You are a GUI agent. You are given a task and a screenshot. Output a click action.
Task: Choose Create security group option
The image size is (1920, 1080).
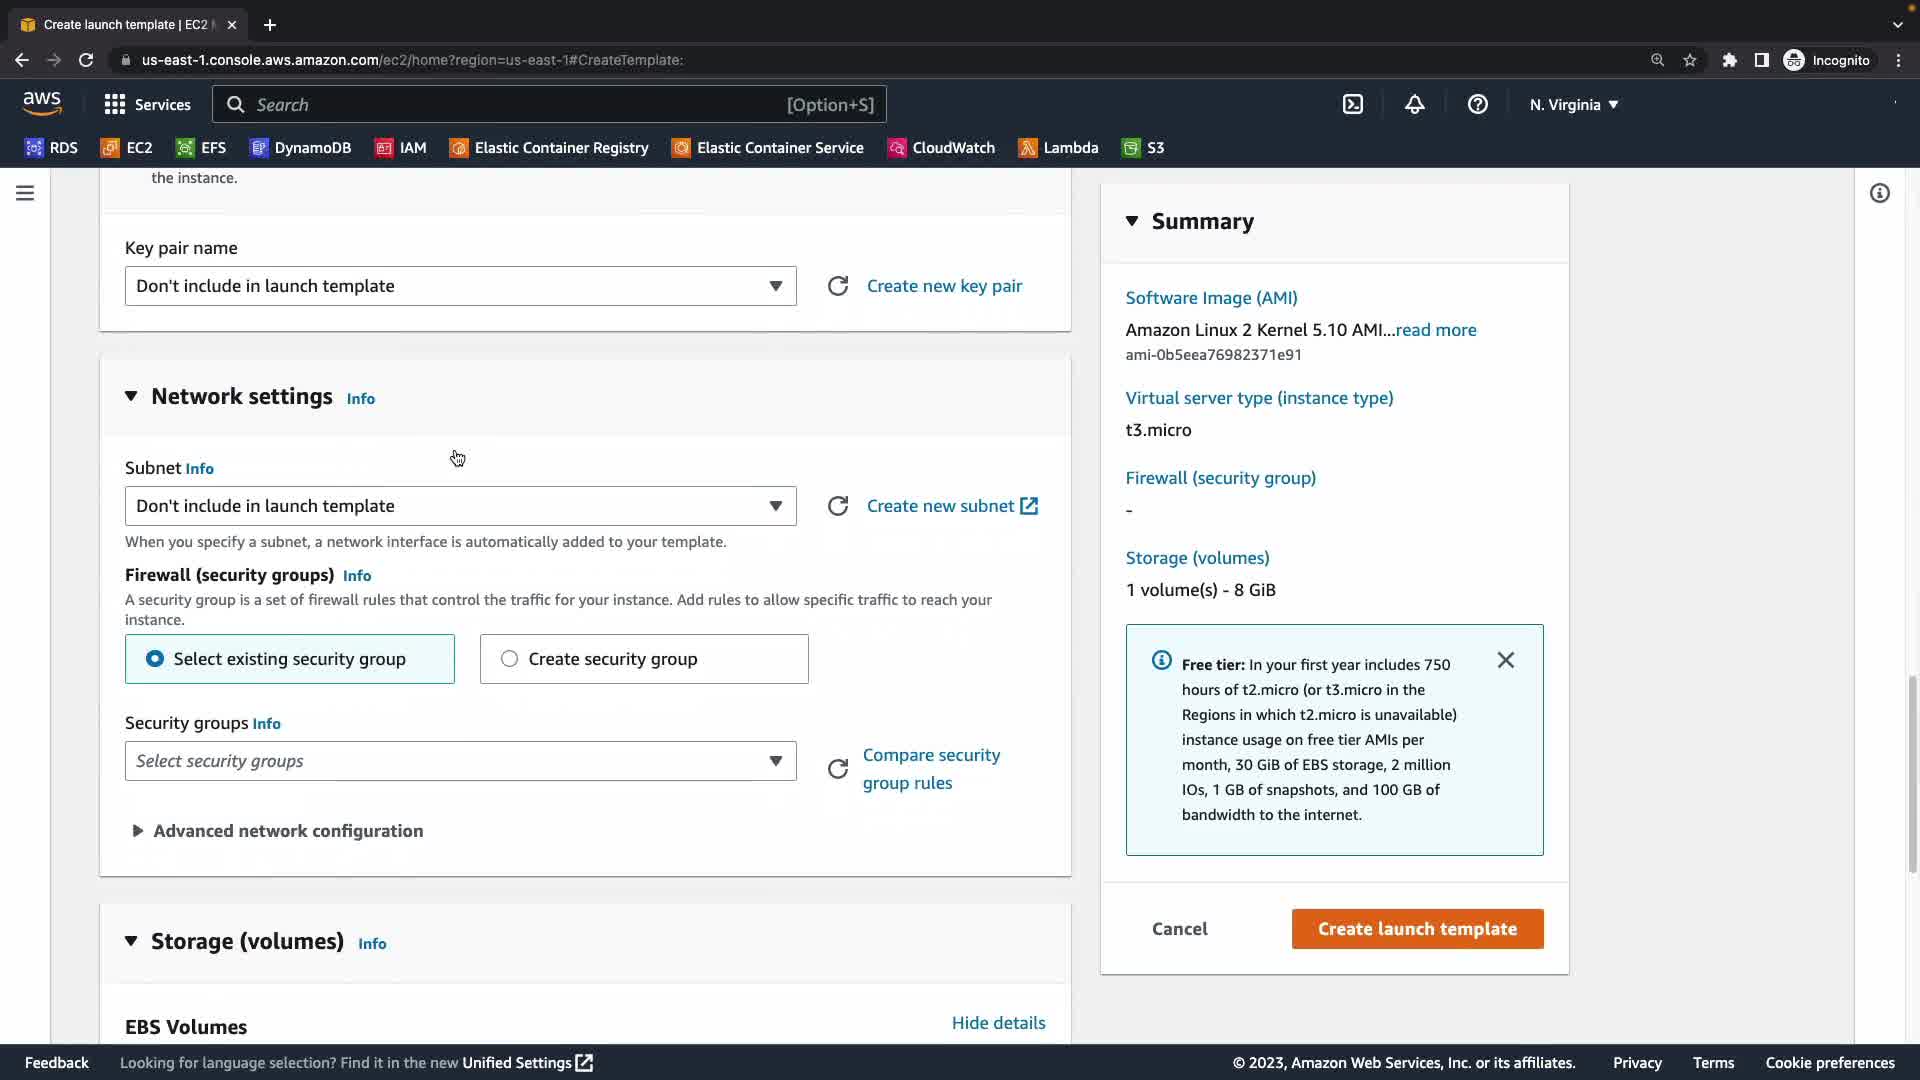(x=643, y=659)
